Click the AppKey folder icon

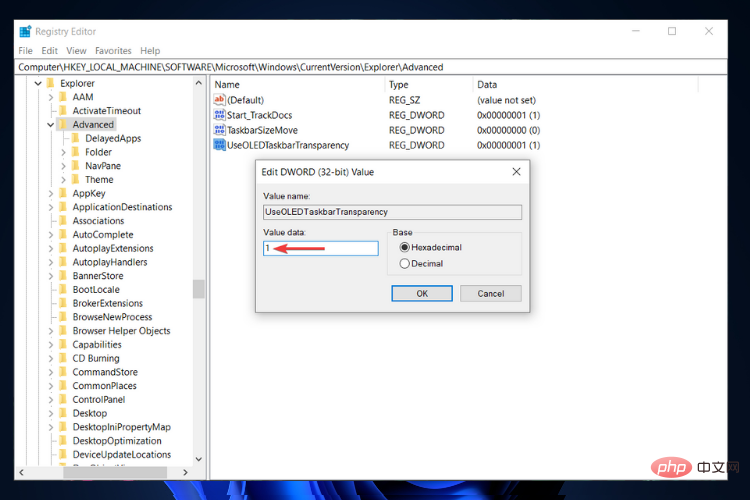(x=63, y=193)
